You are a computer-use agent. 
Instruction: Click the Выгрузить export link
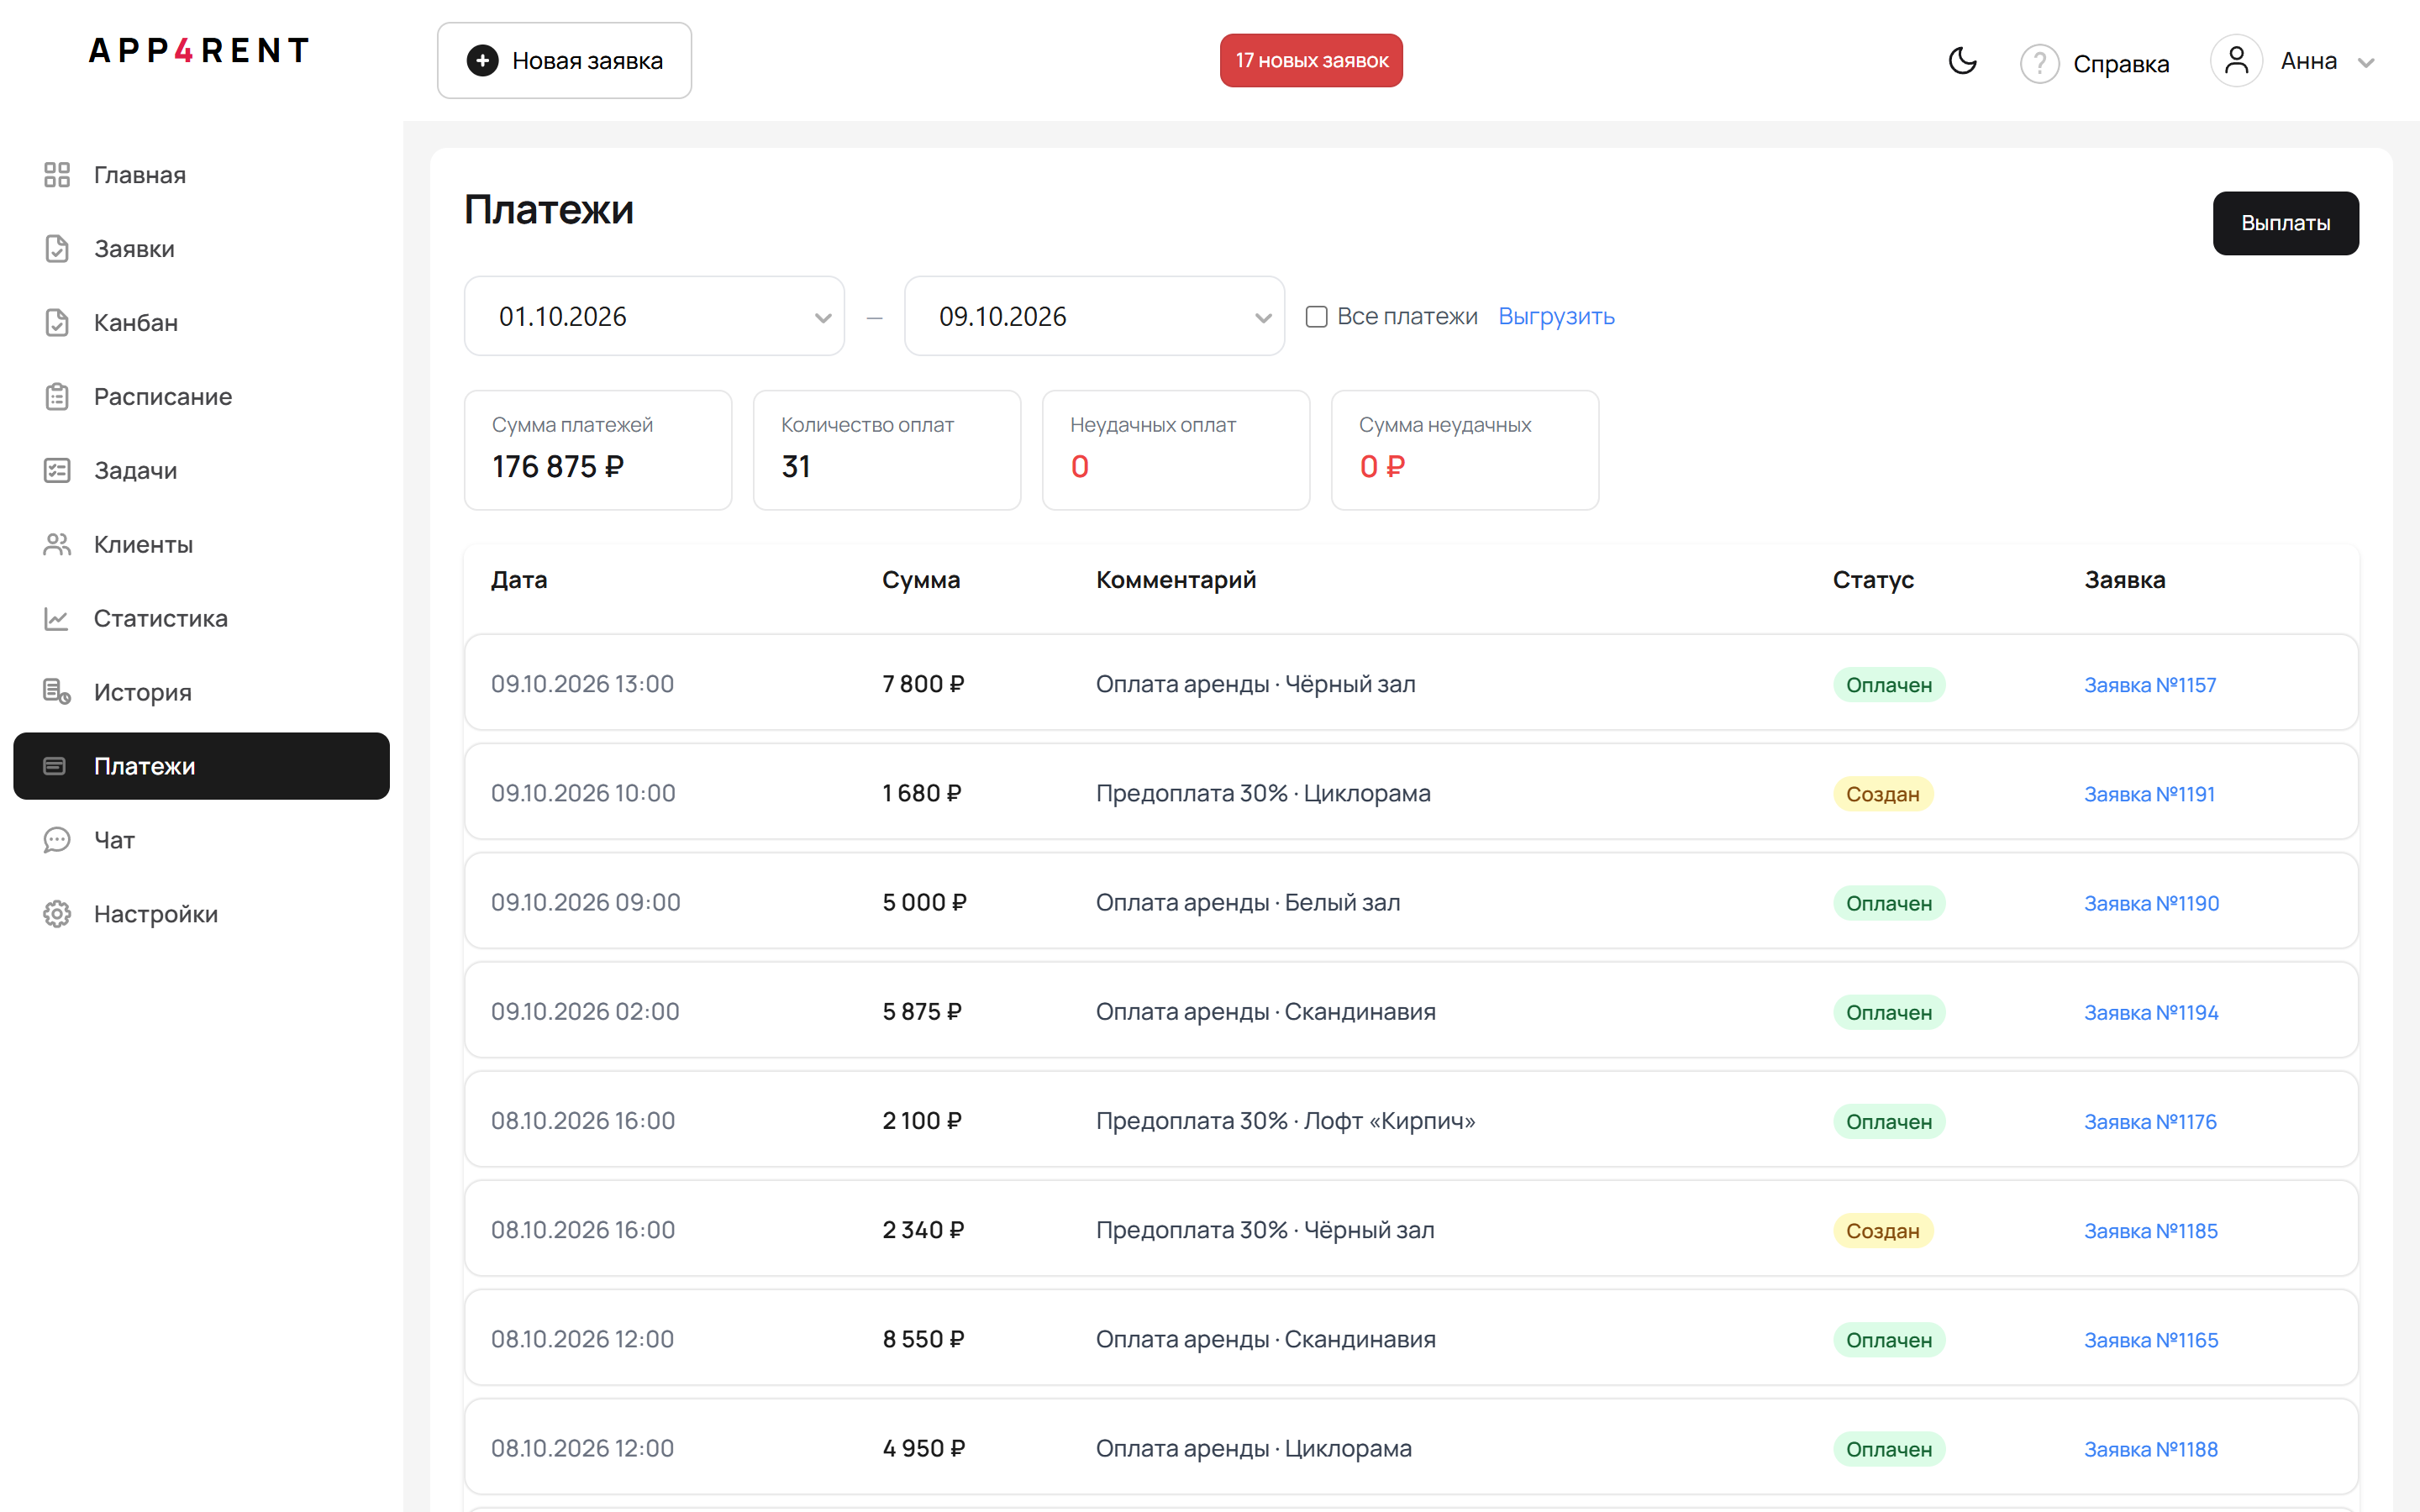[1556, 317]
